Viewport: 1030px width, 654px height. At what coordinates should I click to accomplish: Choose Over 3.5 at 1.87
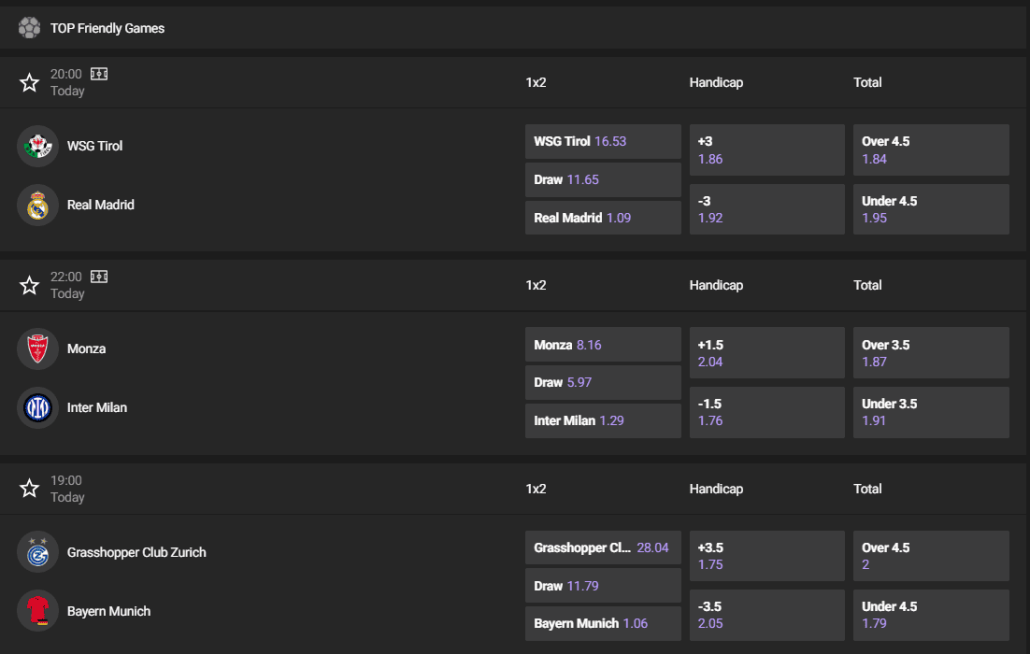931,353
